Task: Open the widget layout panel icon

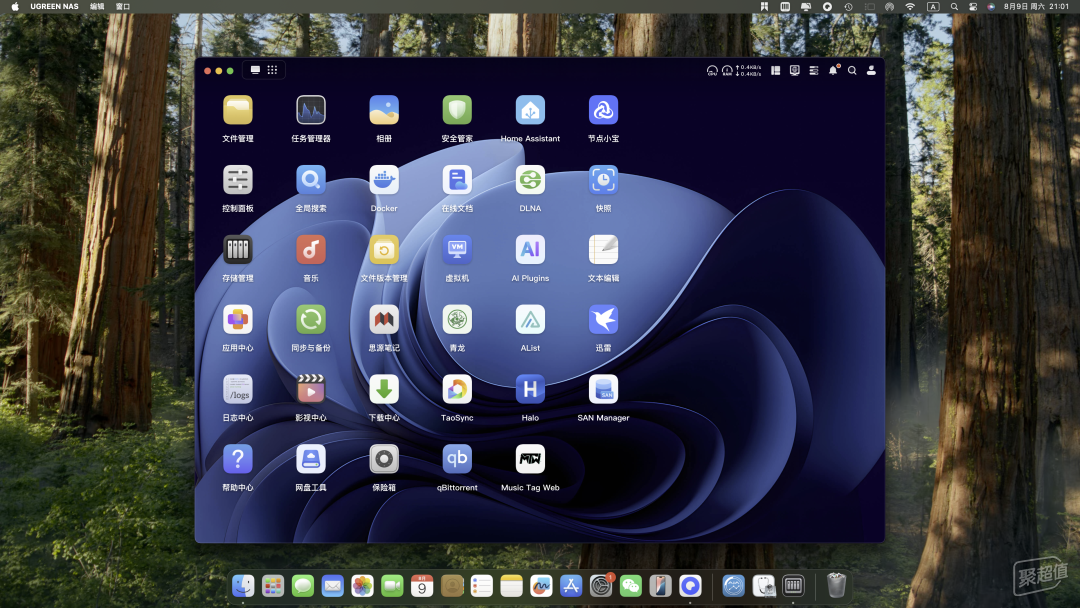Action: [776, 70]
